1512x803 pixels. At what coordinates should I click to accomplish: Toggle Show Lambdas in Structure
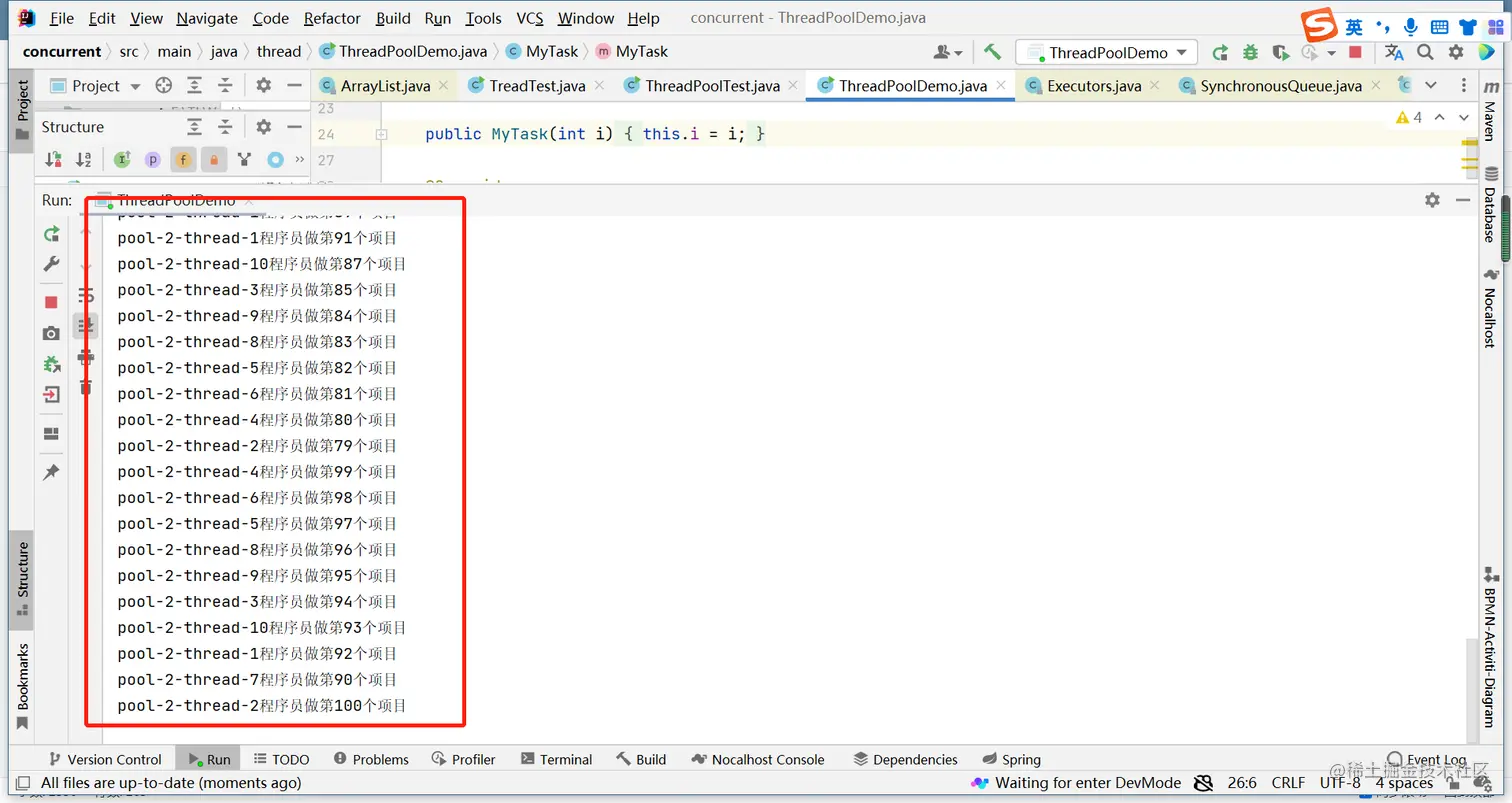tap(275, 159)
